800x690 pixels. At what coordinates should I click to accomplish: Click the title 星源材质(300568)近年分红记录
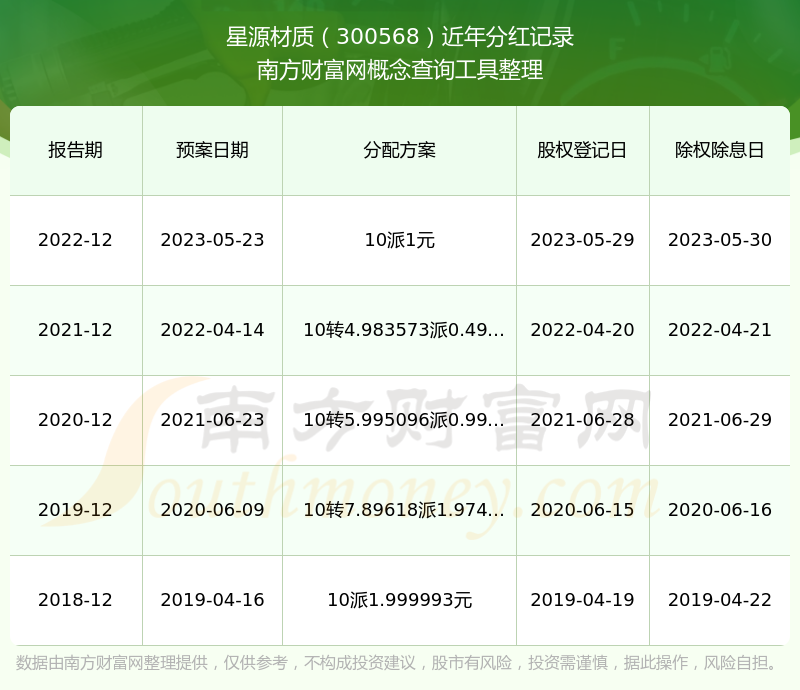(x=400, y=37)
